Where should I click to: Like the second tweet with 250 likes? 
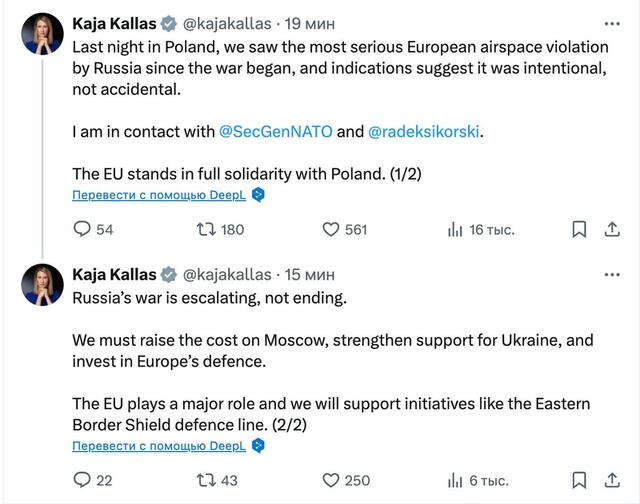pos(332,481)
